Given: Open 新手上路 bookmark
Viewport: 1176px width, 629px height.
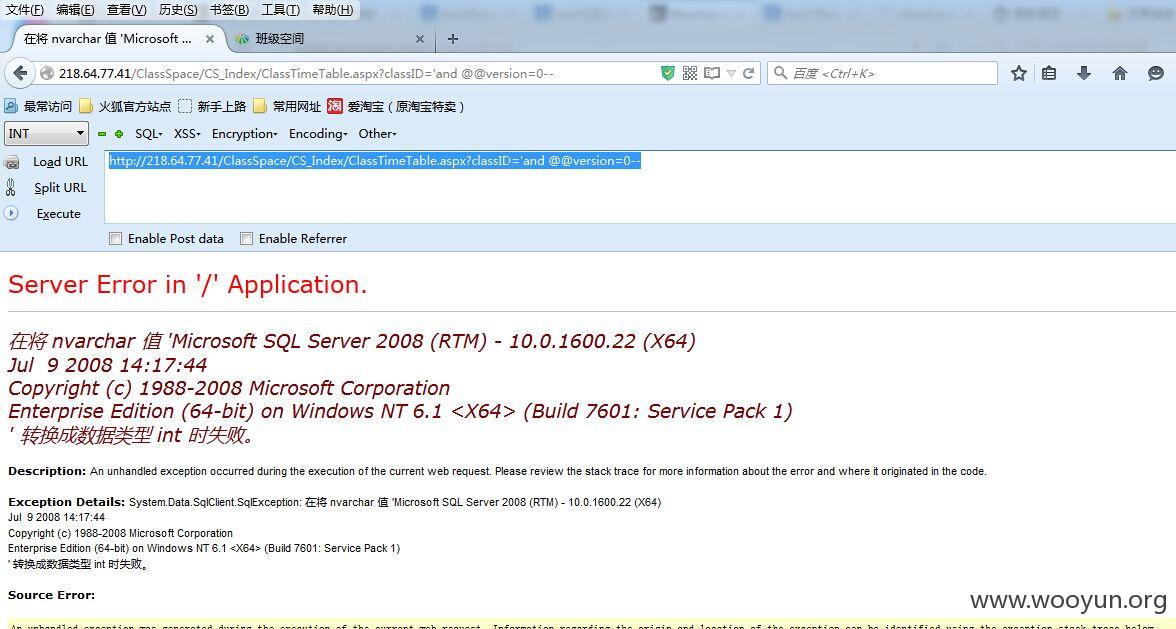Looking at the screenshot, I should pyautogui.click(x=212, y=106).
